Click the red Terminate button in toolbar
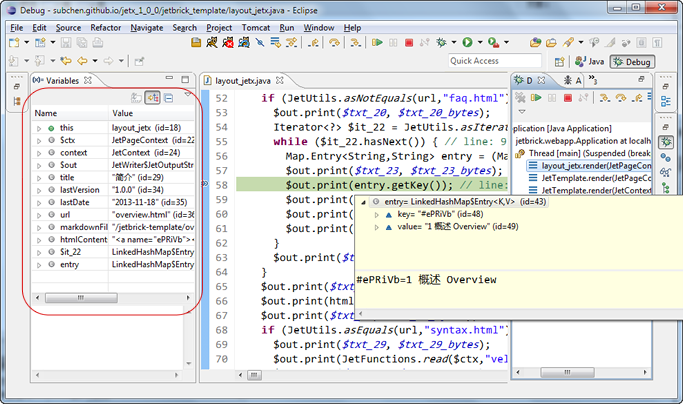The height and width of the screenshot is (404, 683). [409, 43]
